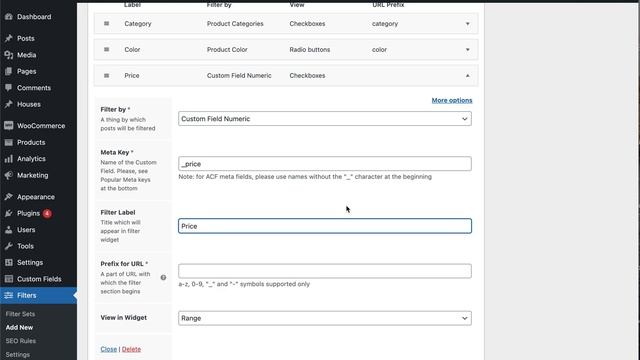The height and width of the screenshot is (360, 640).
Task: Click the WooCommerce logo icon
Action: tap(9, 126)
